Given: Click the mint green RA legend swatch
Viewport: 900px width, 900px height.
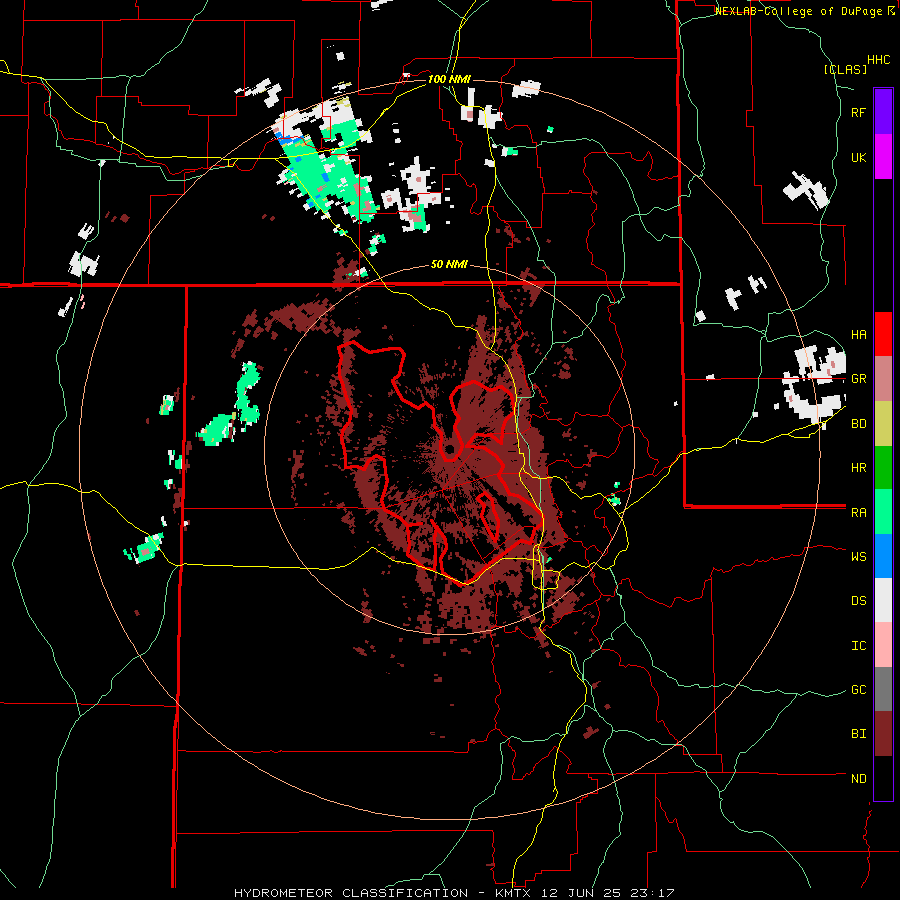Looking at the screenshot, I should point(883,512).
